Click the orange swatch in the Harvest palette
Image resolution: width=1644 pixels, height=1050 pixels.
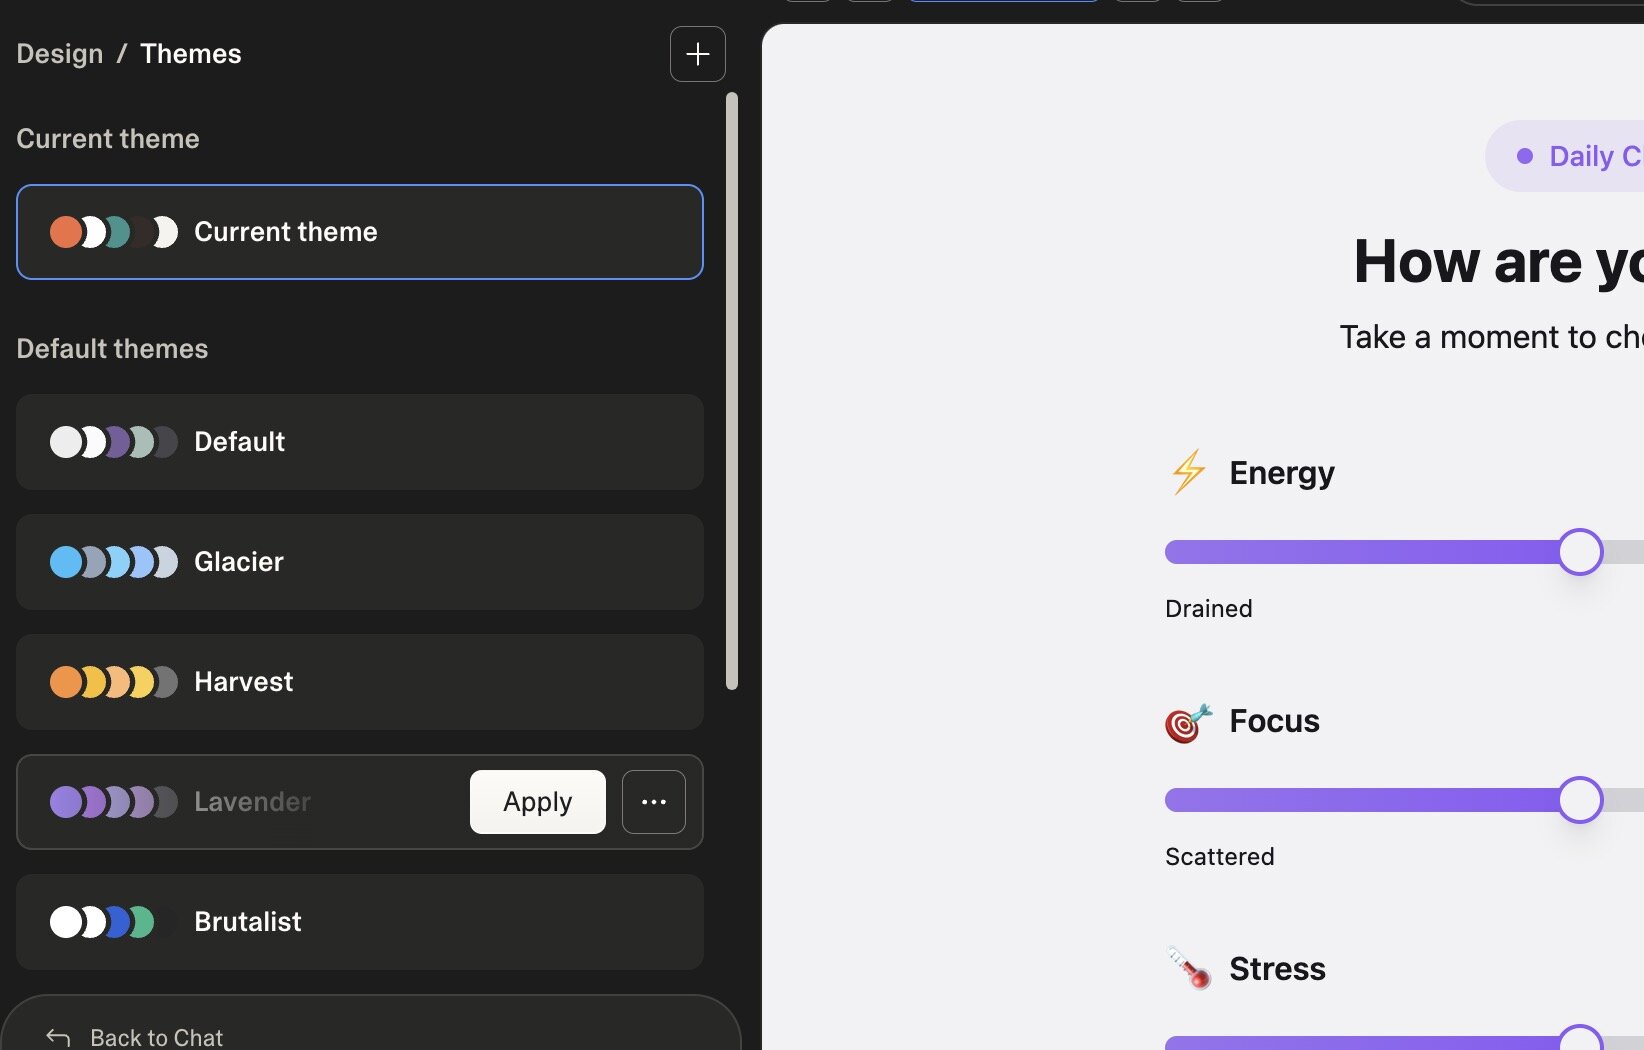[64, 681]
